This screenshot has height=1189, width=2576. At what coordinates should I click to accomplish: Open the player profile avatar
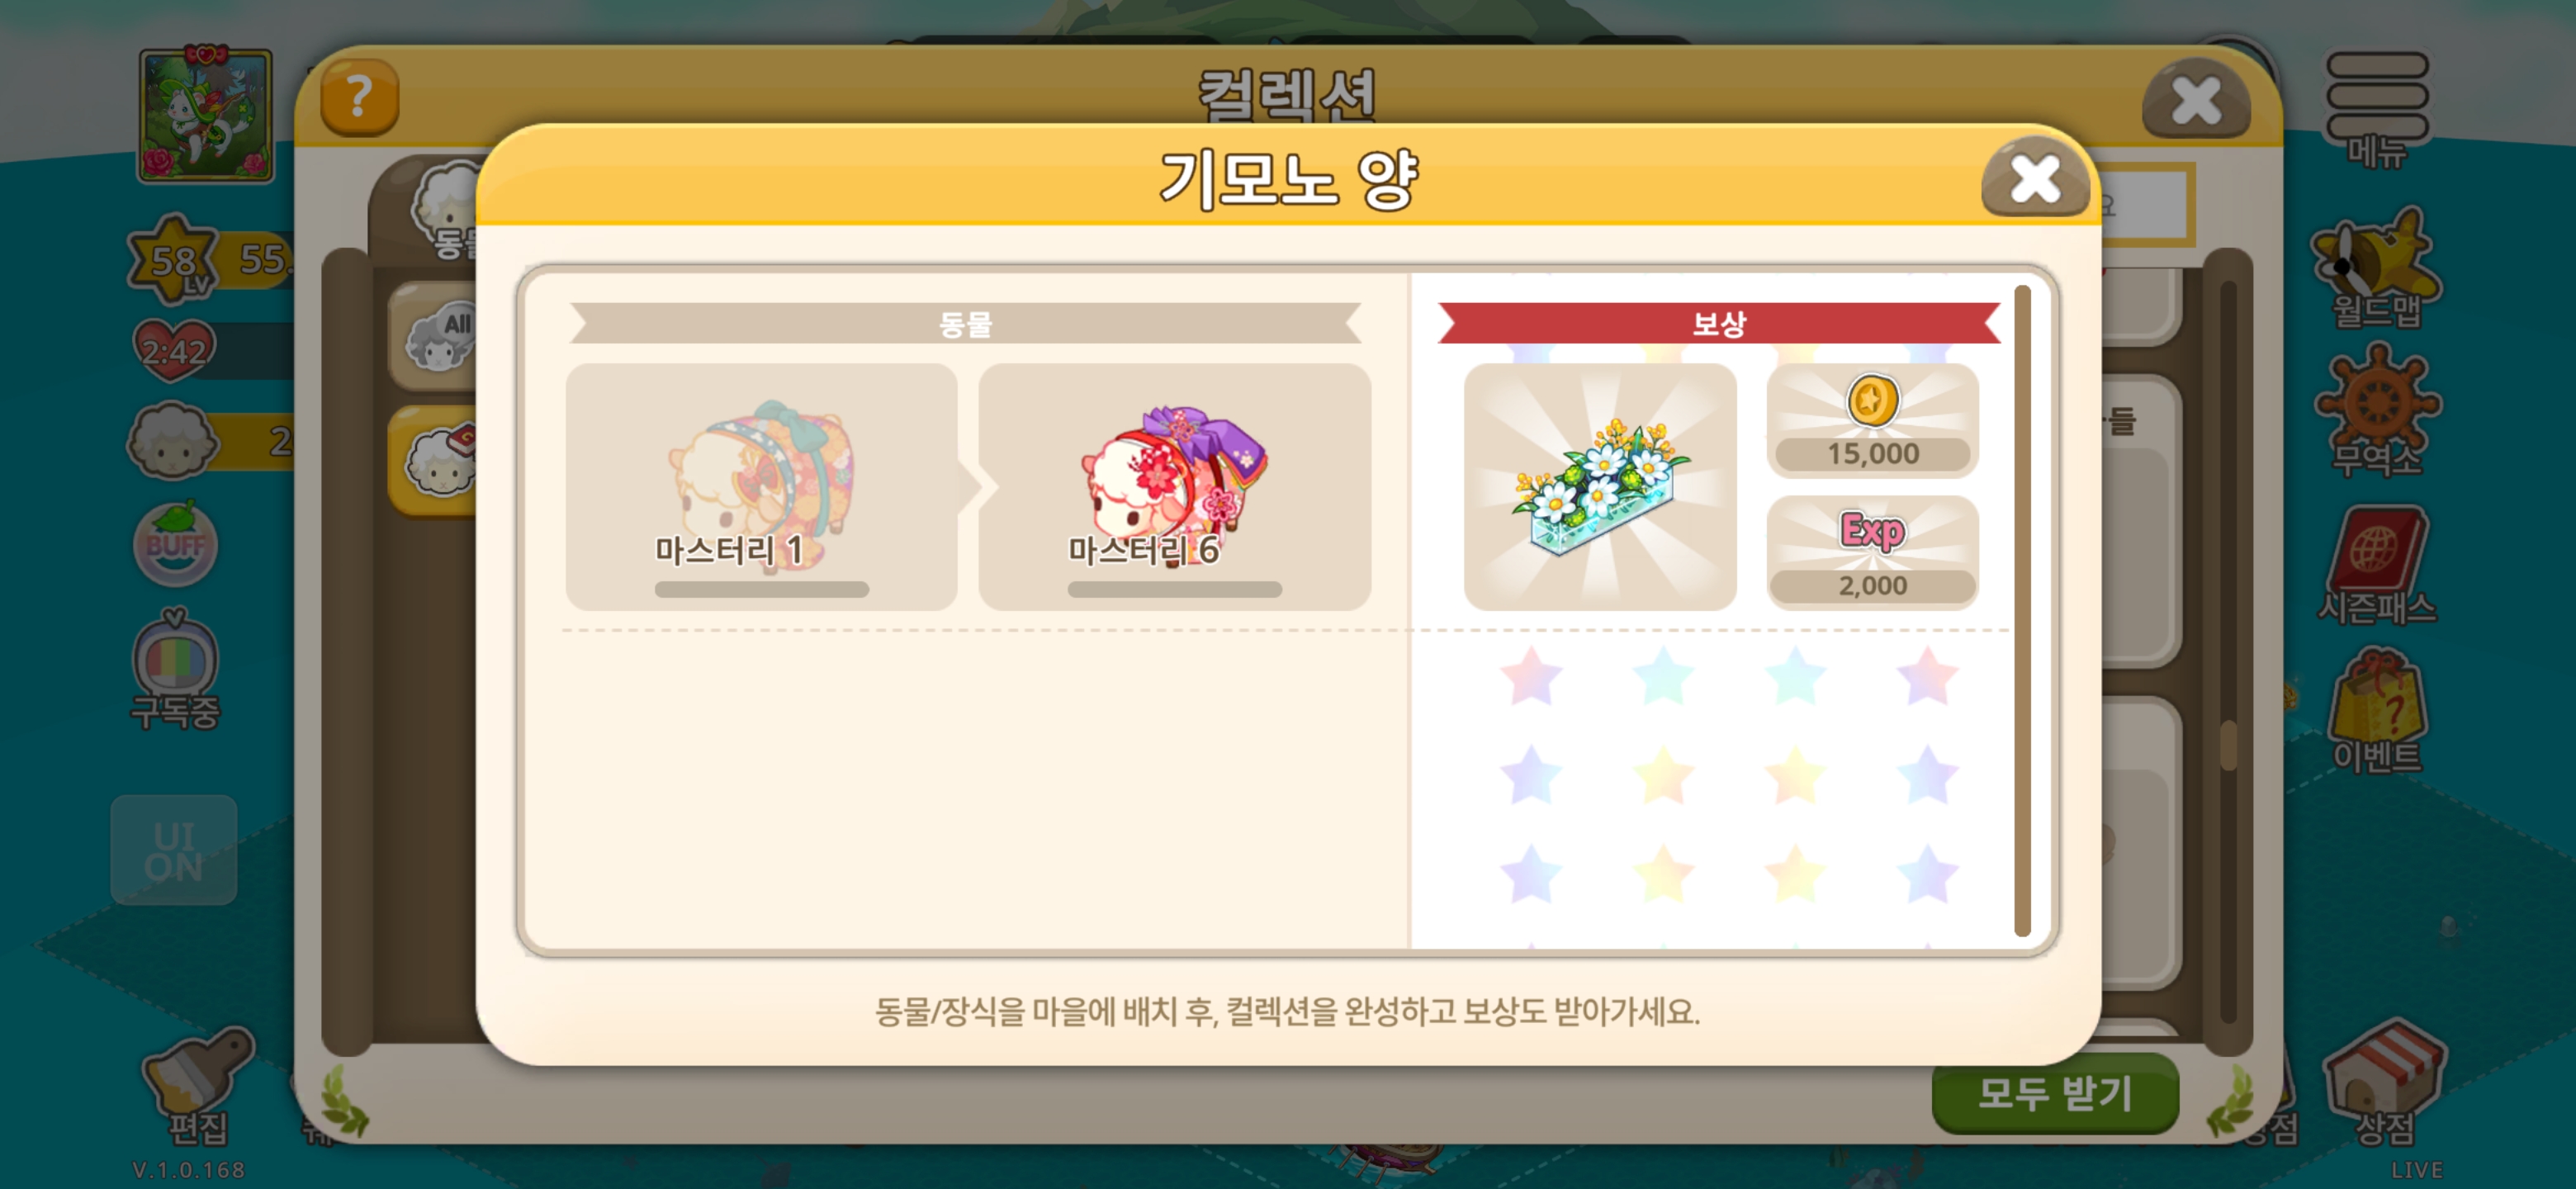tap(205, 115)
